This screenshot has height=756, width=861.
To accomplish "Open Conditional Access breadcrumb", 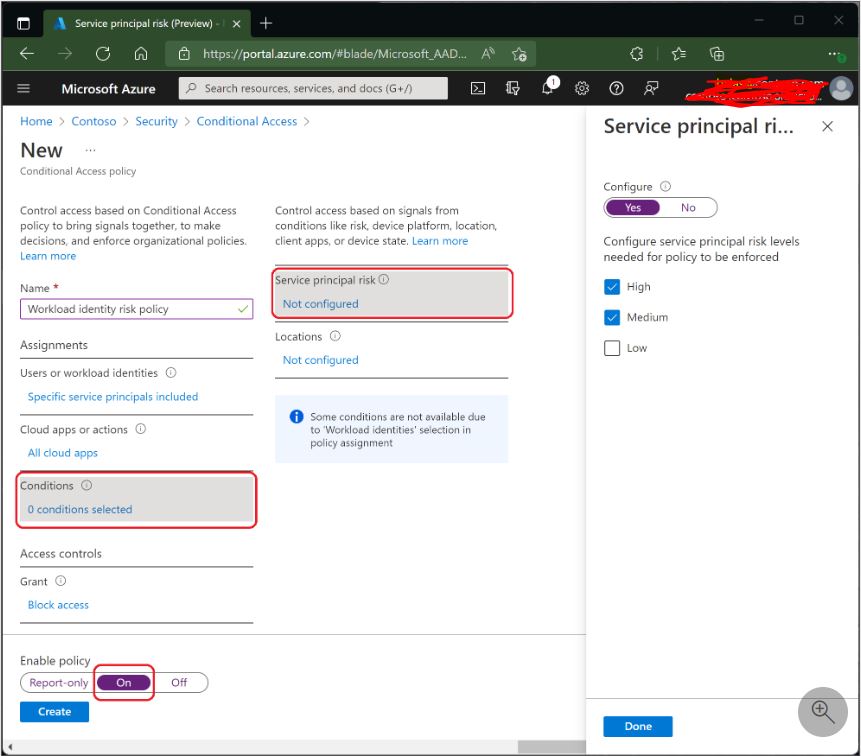I will point(247,121).
